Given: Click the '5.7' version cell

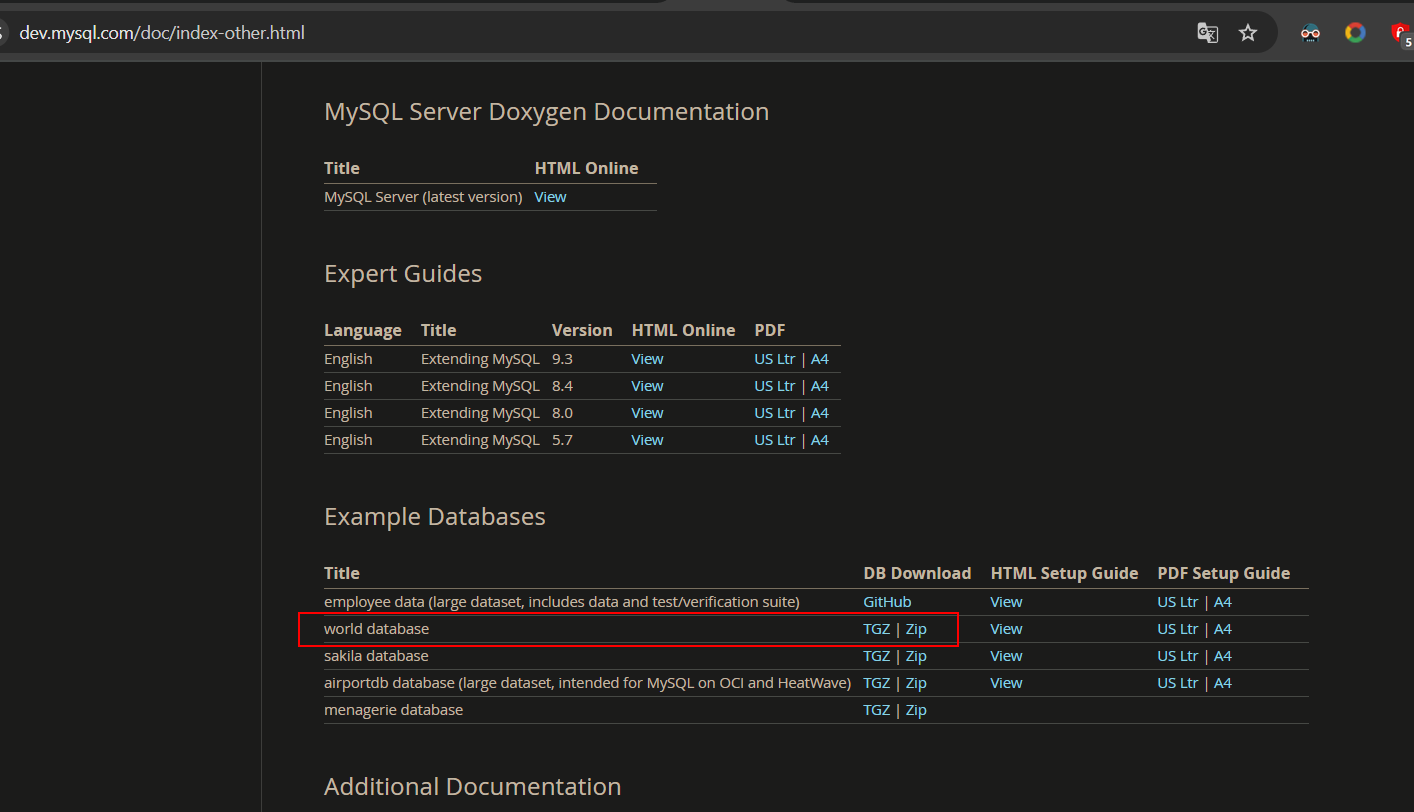Looking at the screenshot, I should tap(562, 440).
